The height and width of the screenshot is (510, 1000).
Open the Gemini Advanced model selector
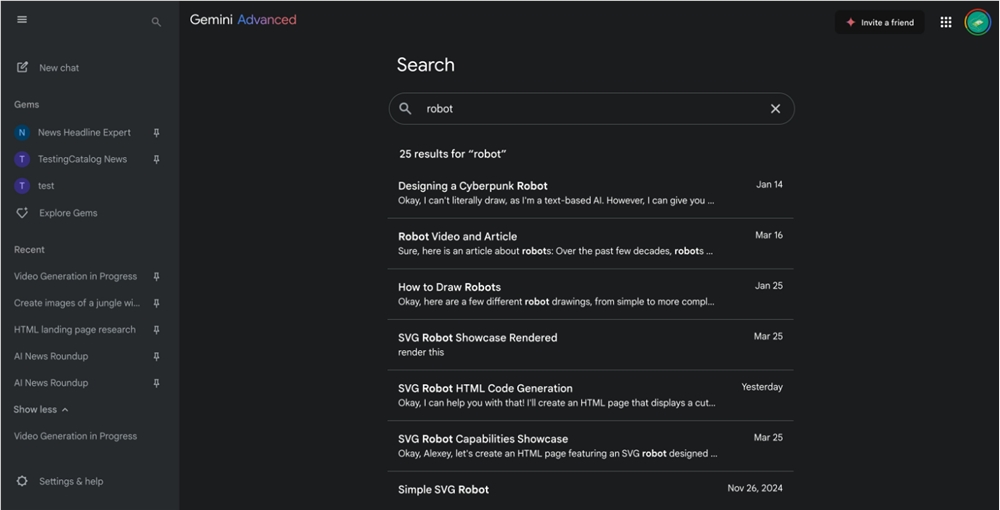coord(243,20)
